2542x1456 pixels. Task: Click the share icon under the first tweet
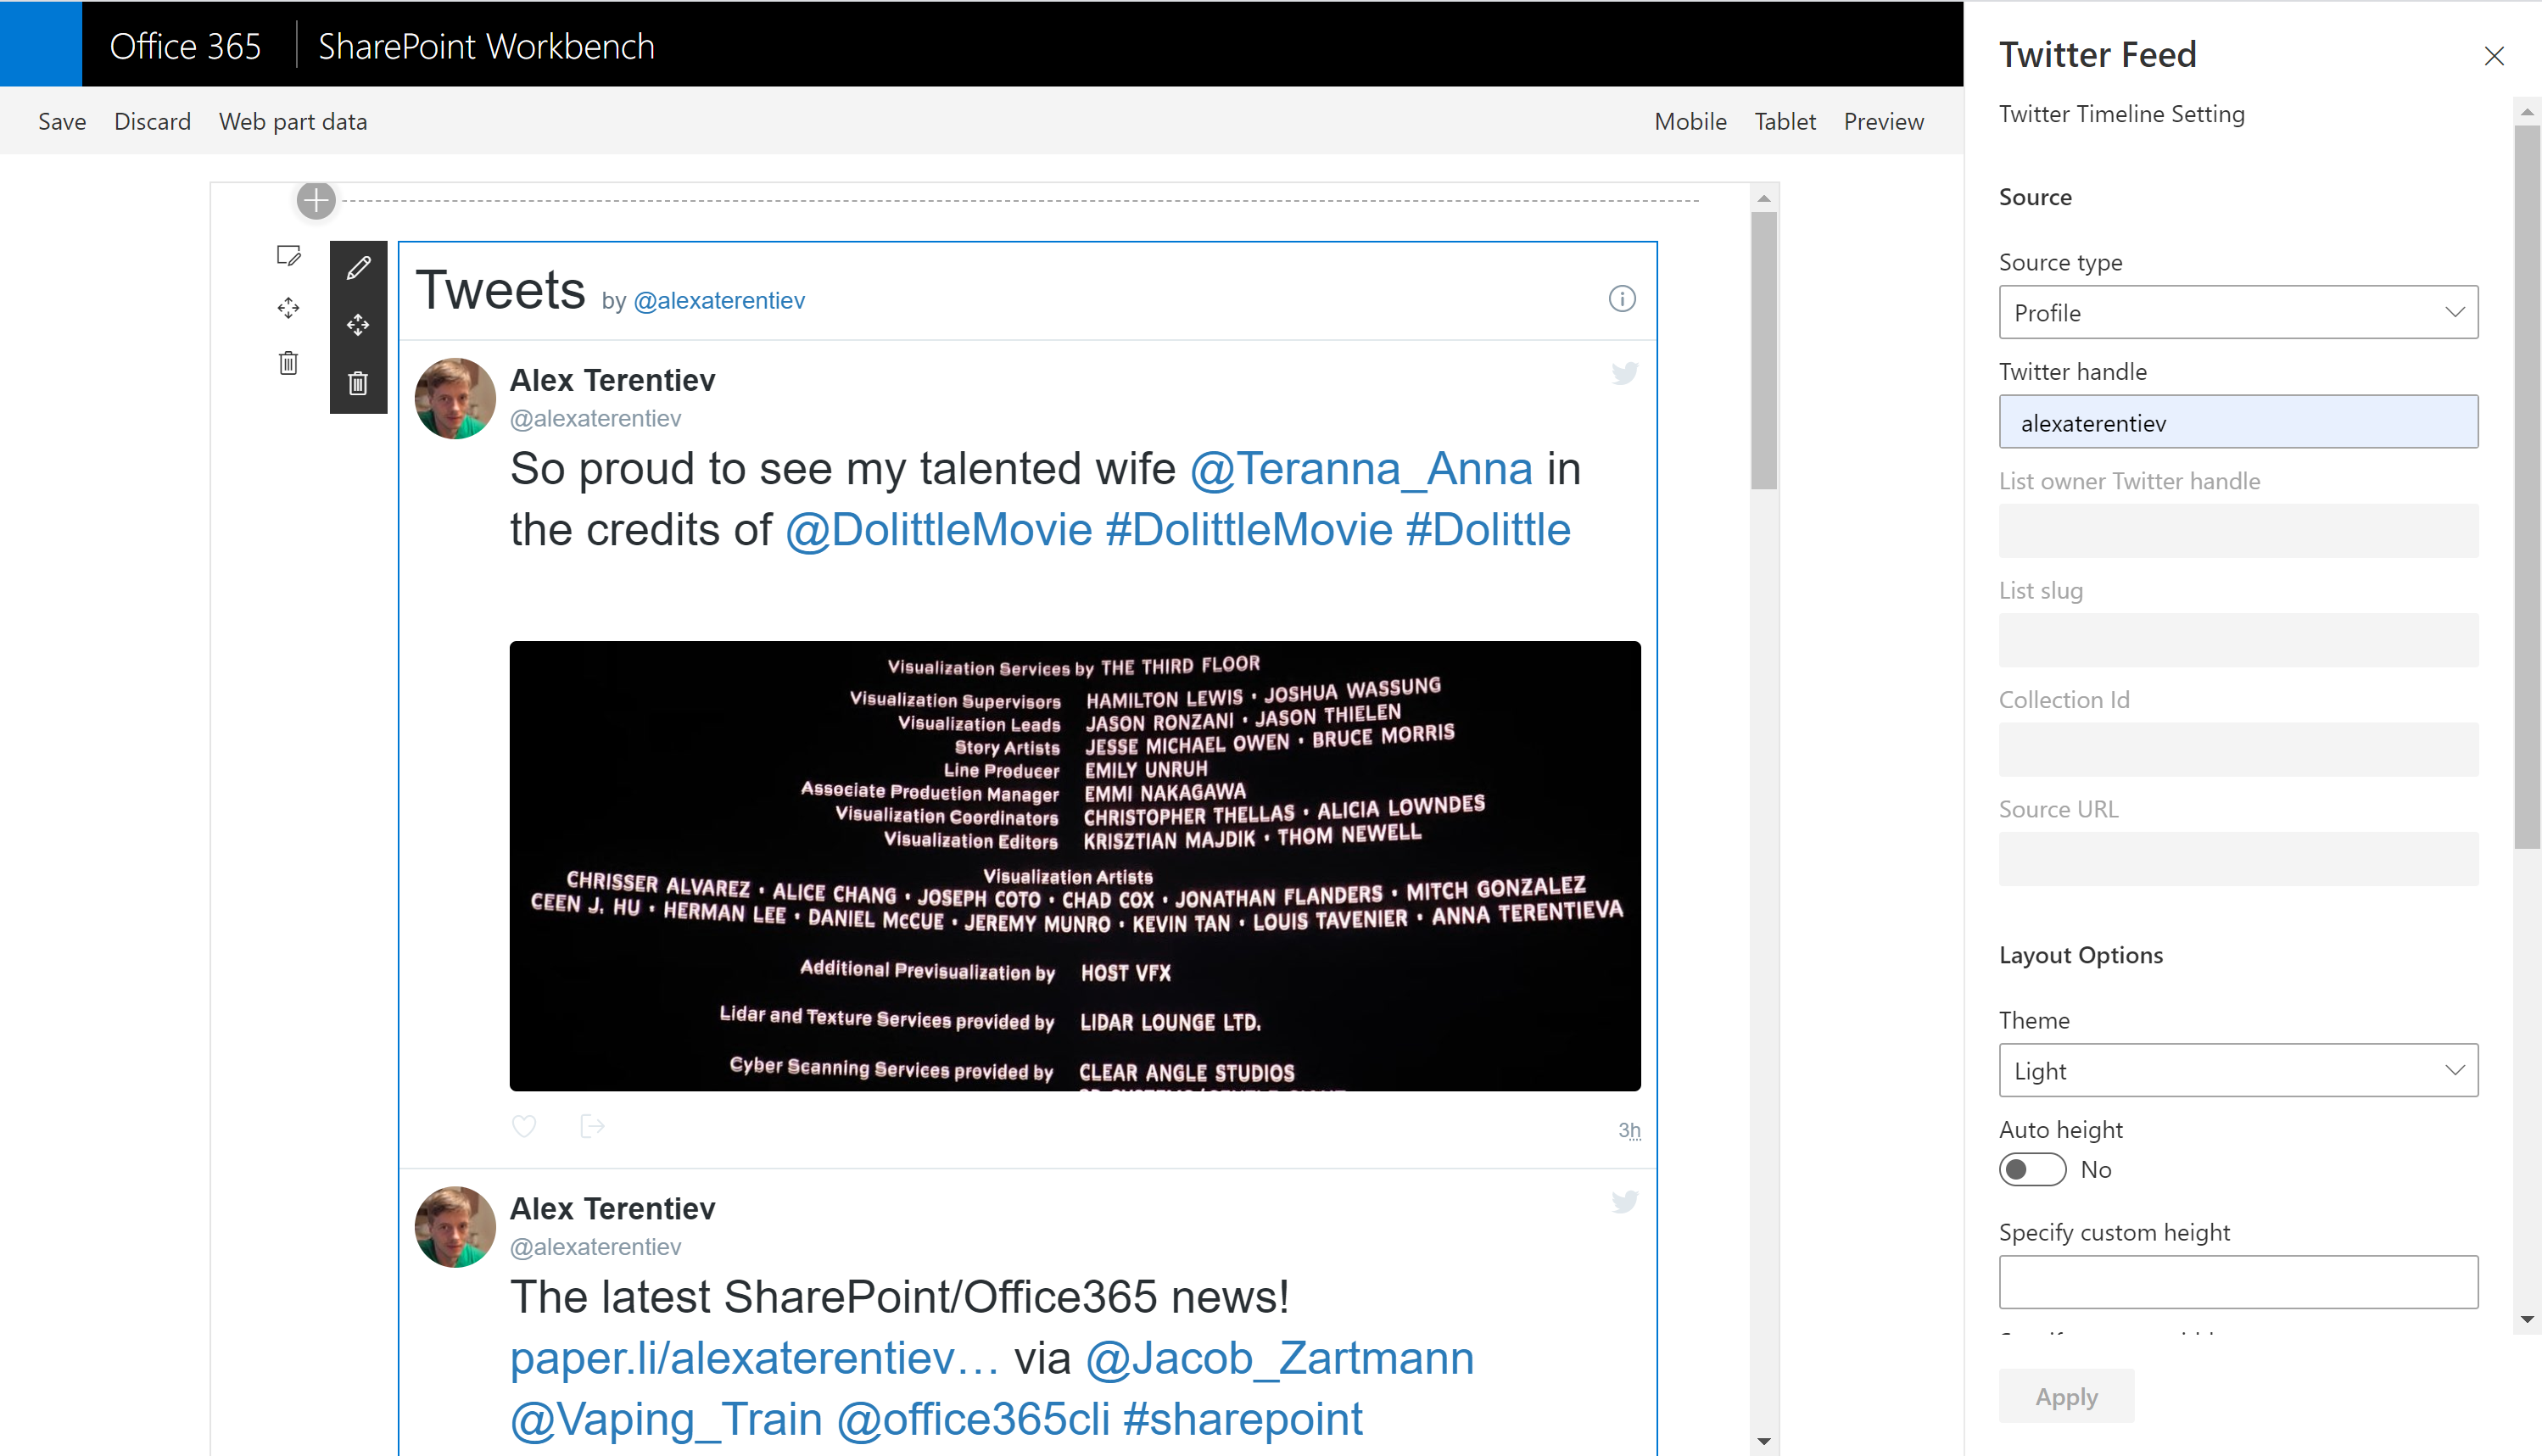(592, 1126)
